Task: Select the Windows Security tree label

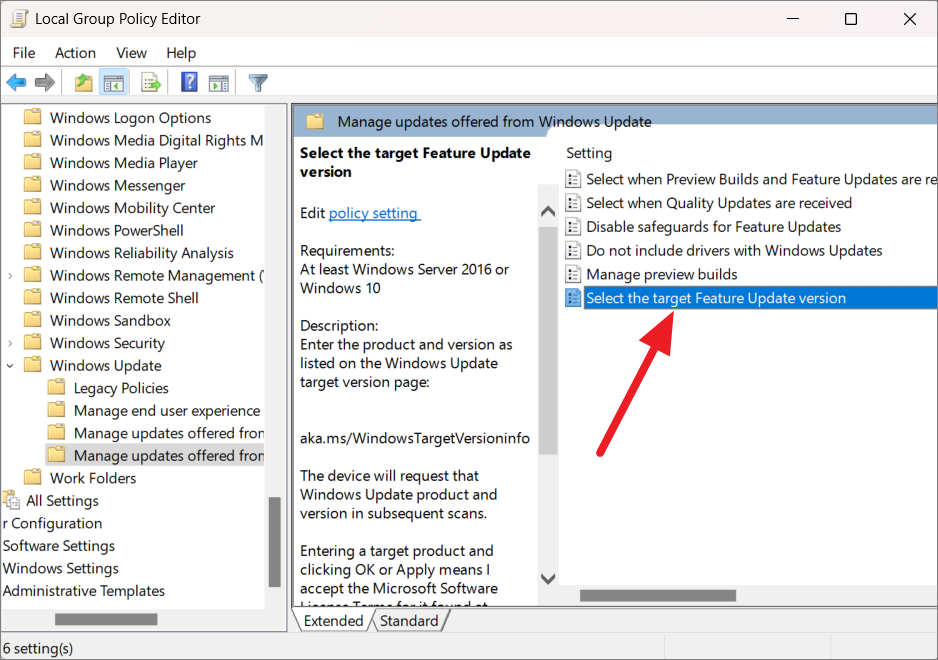Action: 107,343
